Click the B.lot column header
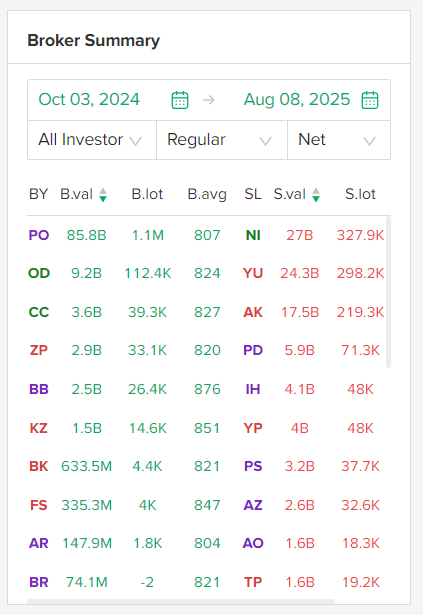 147,194
